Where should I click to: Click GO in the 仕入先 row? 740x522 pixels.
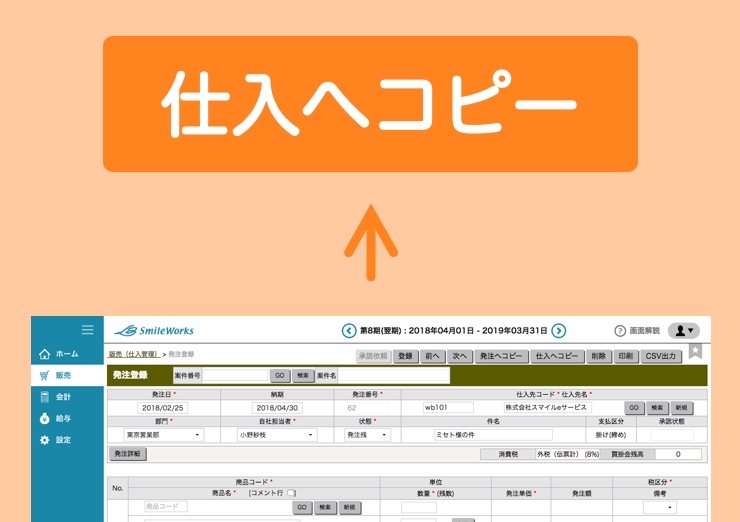634,408
